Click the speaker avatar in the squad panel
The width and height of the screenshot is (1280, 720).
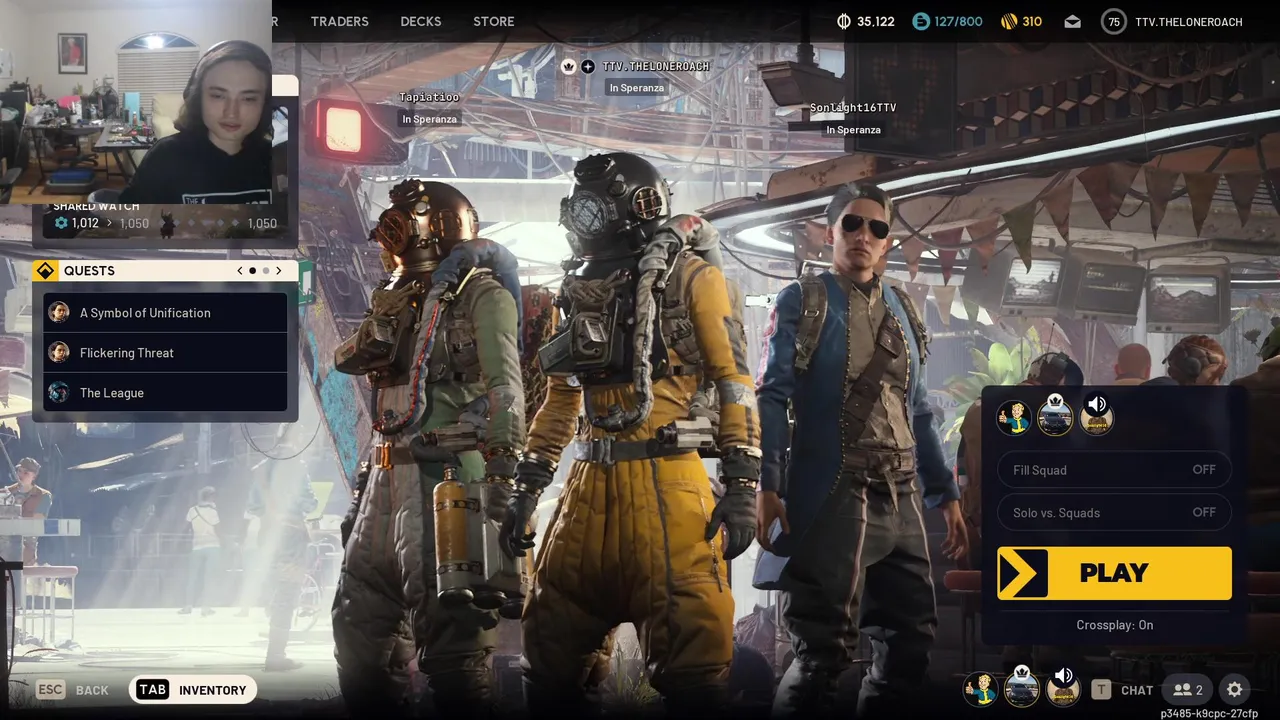pos(1097,414)
